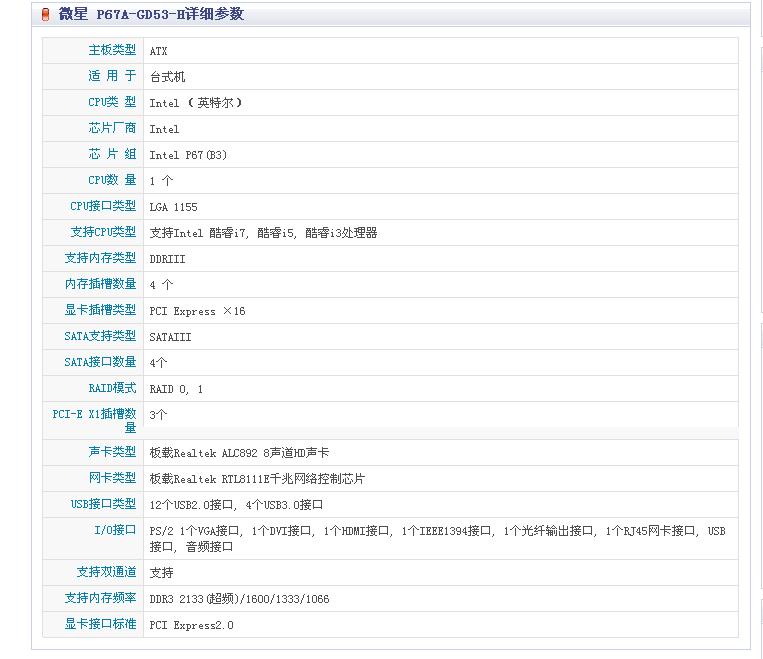This screenshot has height=659, width=763.
Task: Click the 显卡接口标准 label
Action: click(x=100, y=624)
